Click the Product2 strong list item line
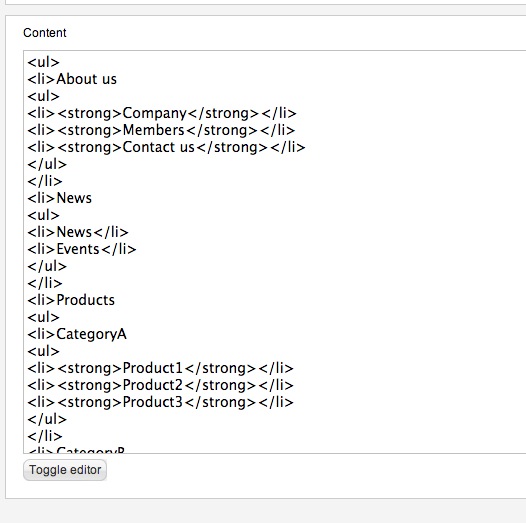This screenshot has width=526, height=523. pos(160,385)
